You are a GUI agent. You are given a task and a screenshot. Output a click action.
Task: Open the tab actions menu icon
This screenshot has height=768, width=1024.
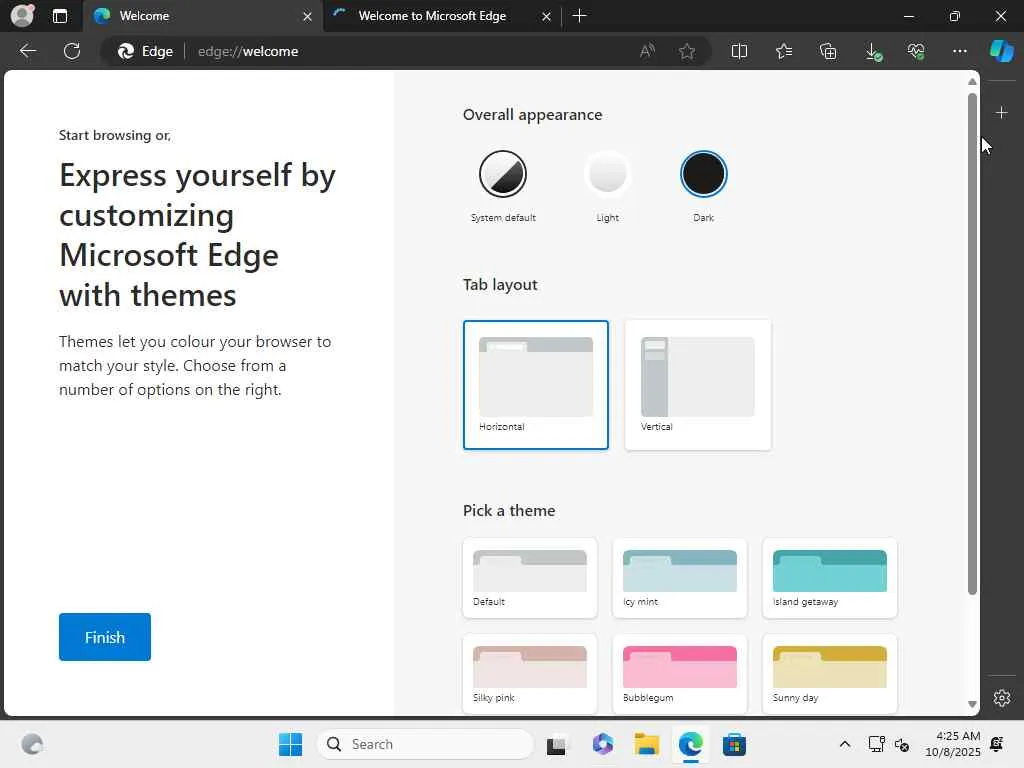tap(59, 16)
